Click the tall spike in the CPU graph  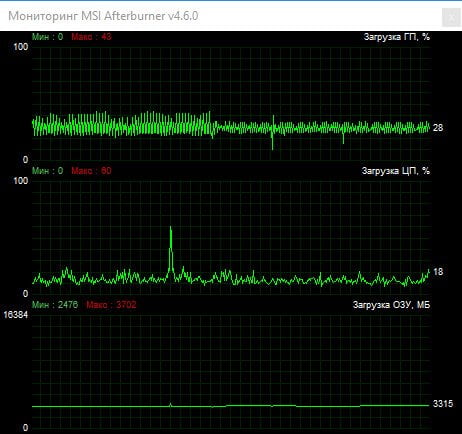pyautogui.click(x=171, y=250)
